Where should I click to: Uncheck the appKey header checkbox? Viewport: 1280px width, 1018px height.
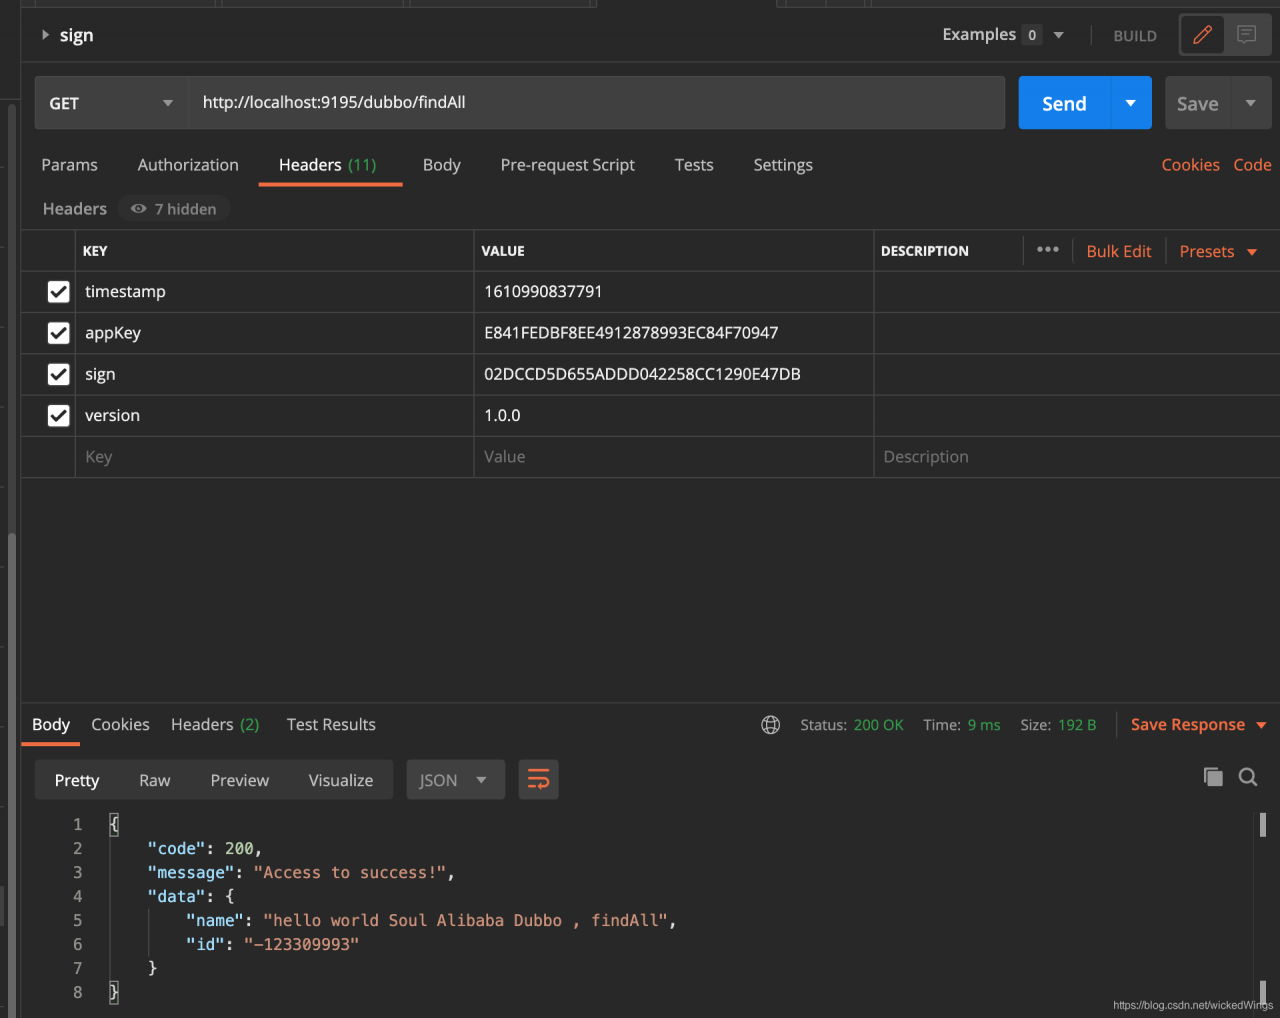[x=59, y=333]
